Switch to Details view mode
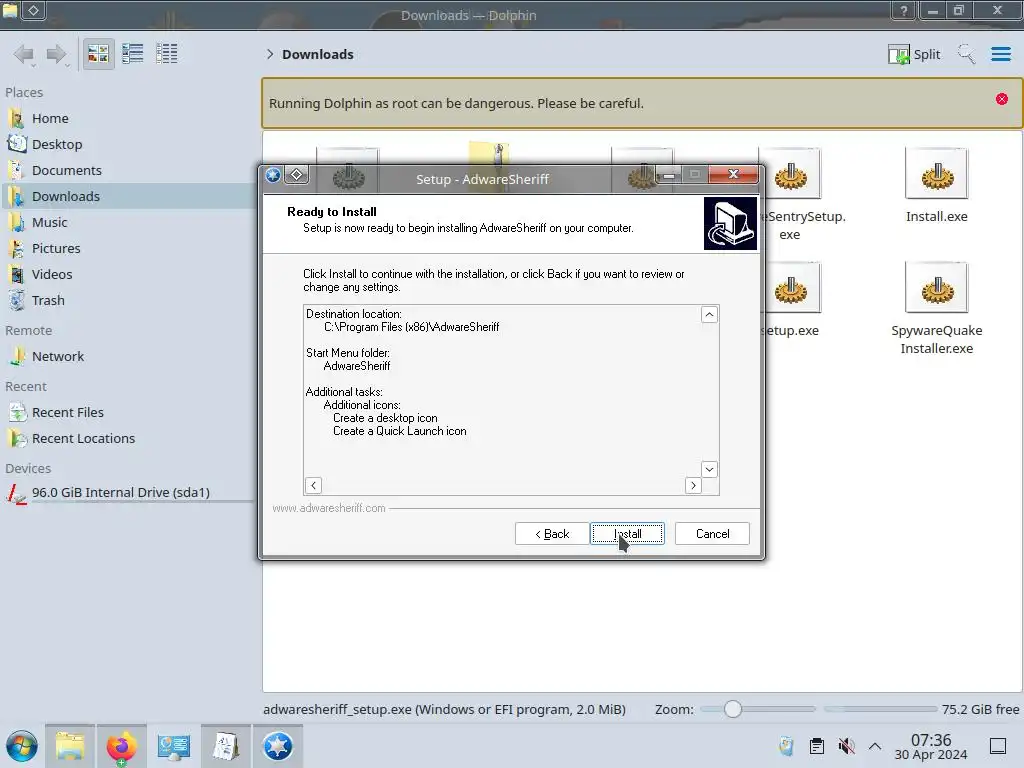Image resolution: width=1024 pixels, height=768 pixels. click(167, 54)
